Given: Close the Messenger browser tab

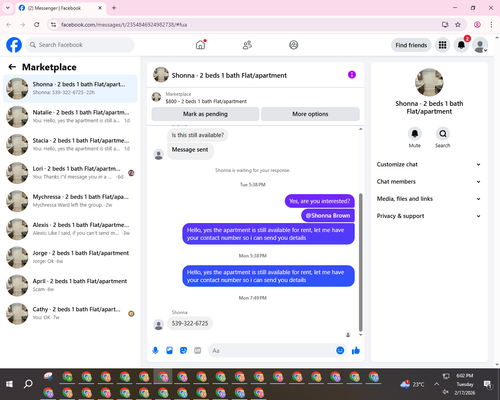Looking at the screenshot, I should point(100,8).
